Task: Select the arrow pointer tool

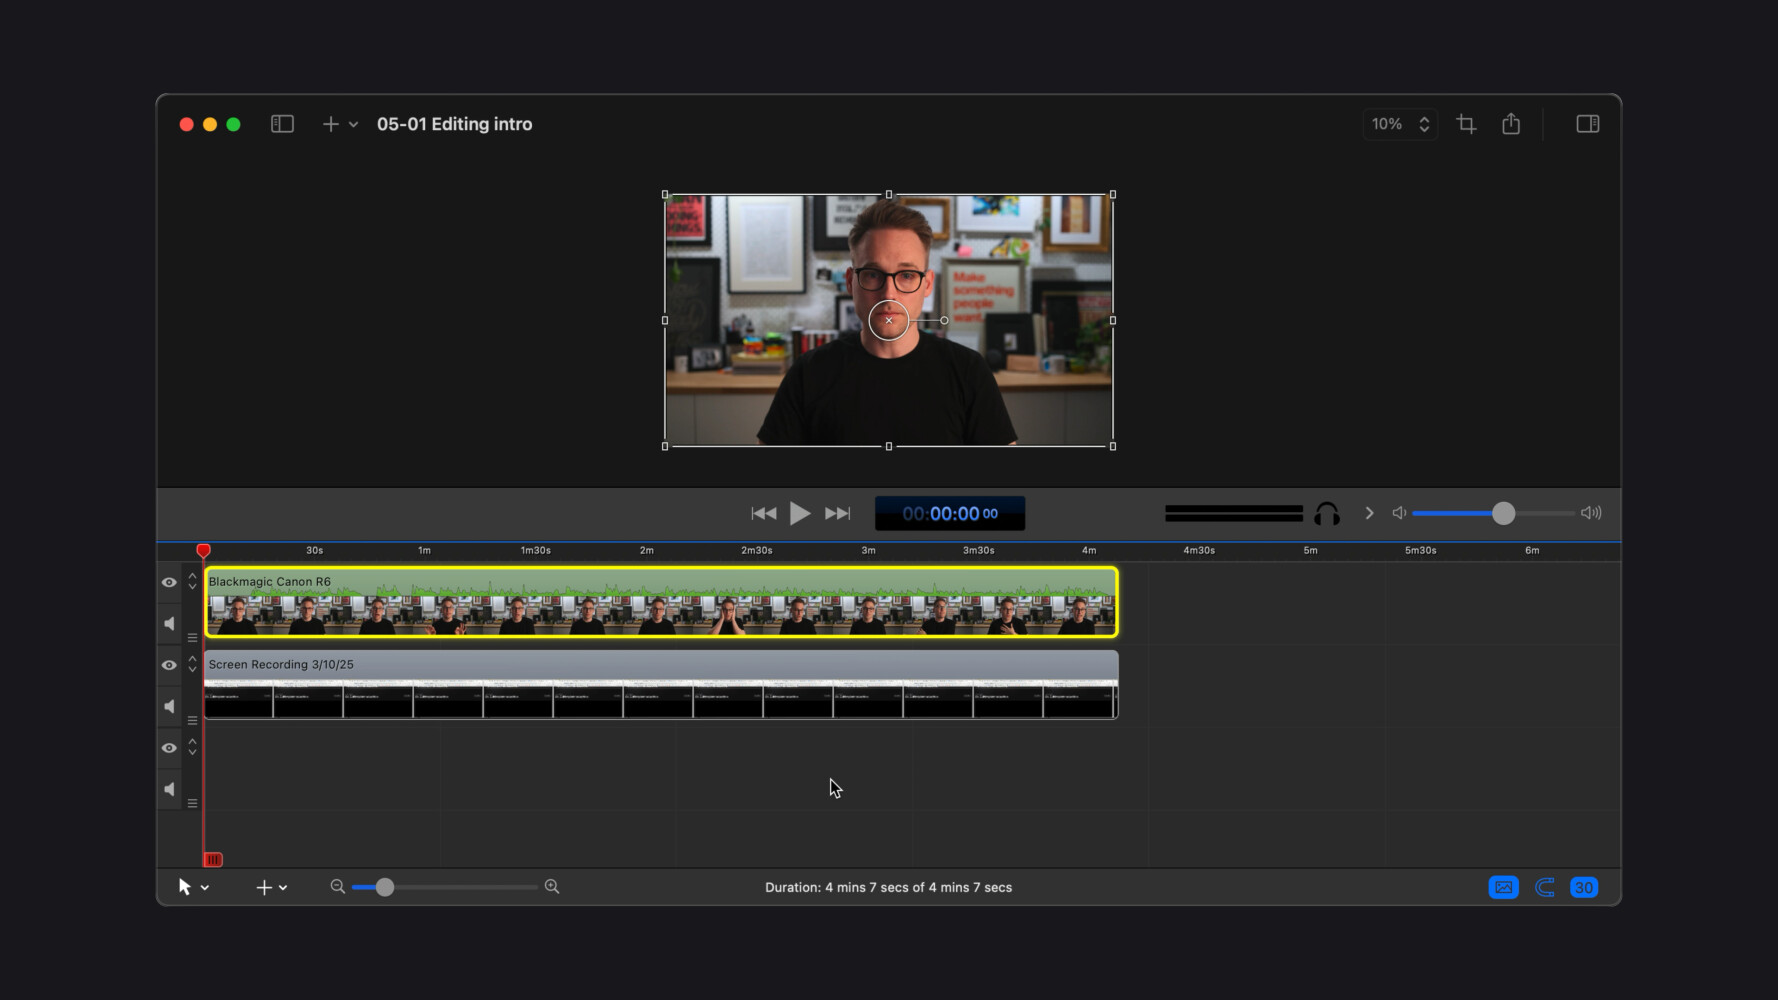Action: pyautogui.click(x=184, y=887)
